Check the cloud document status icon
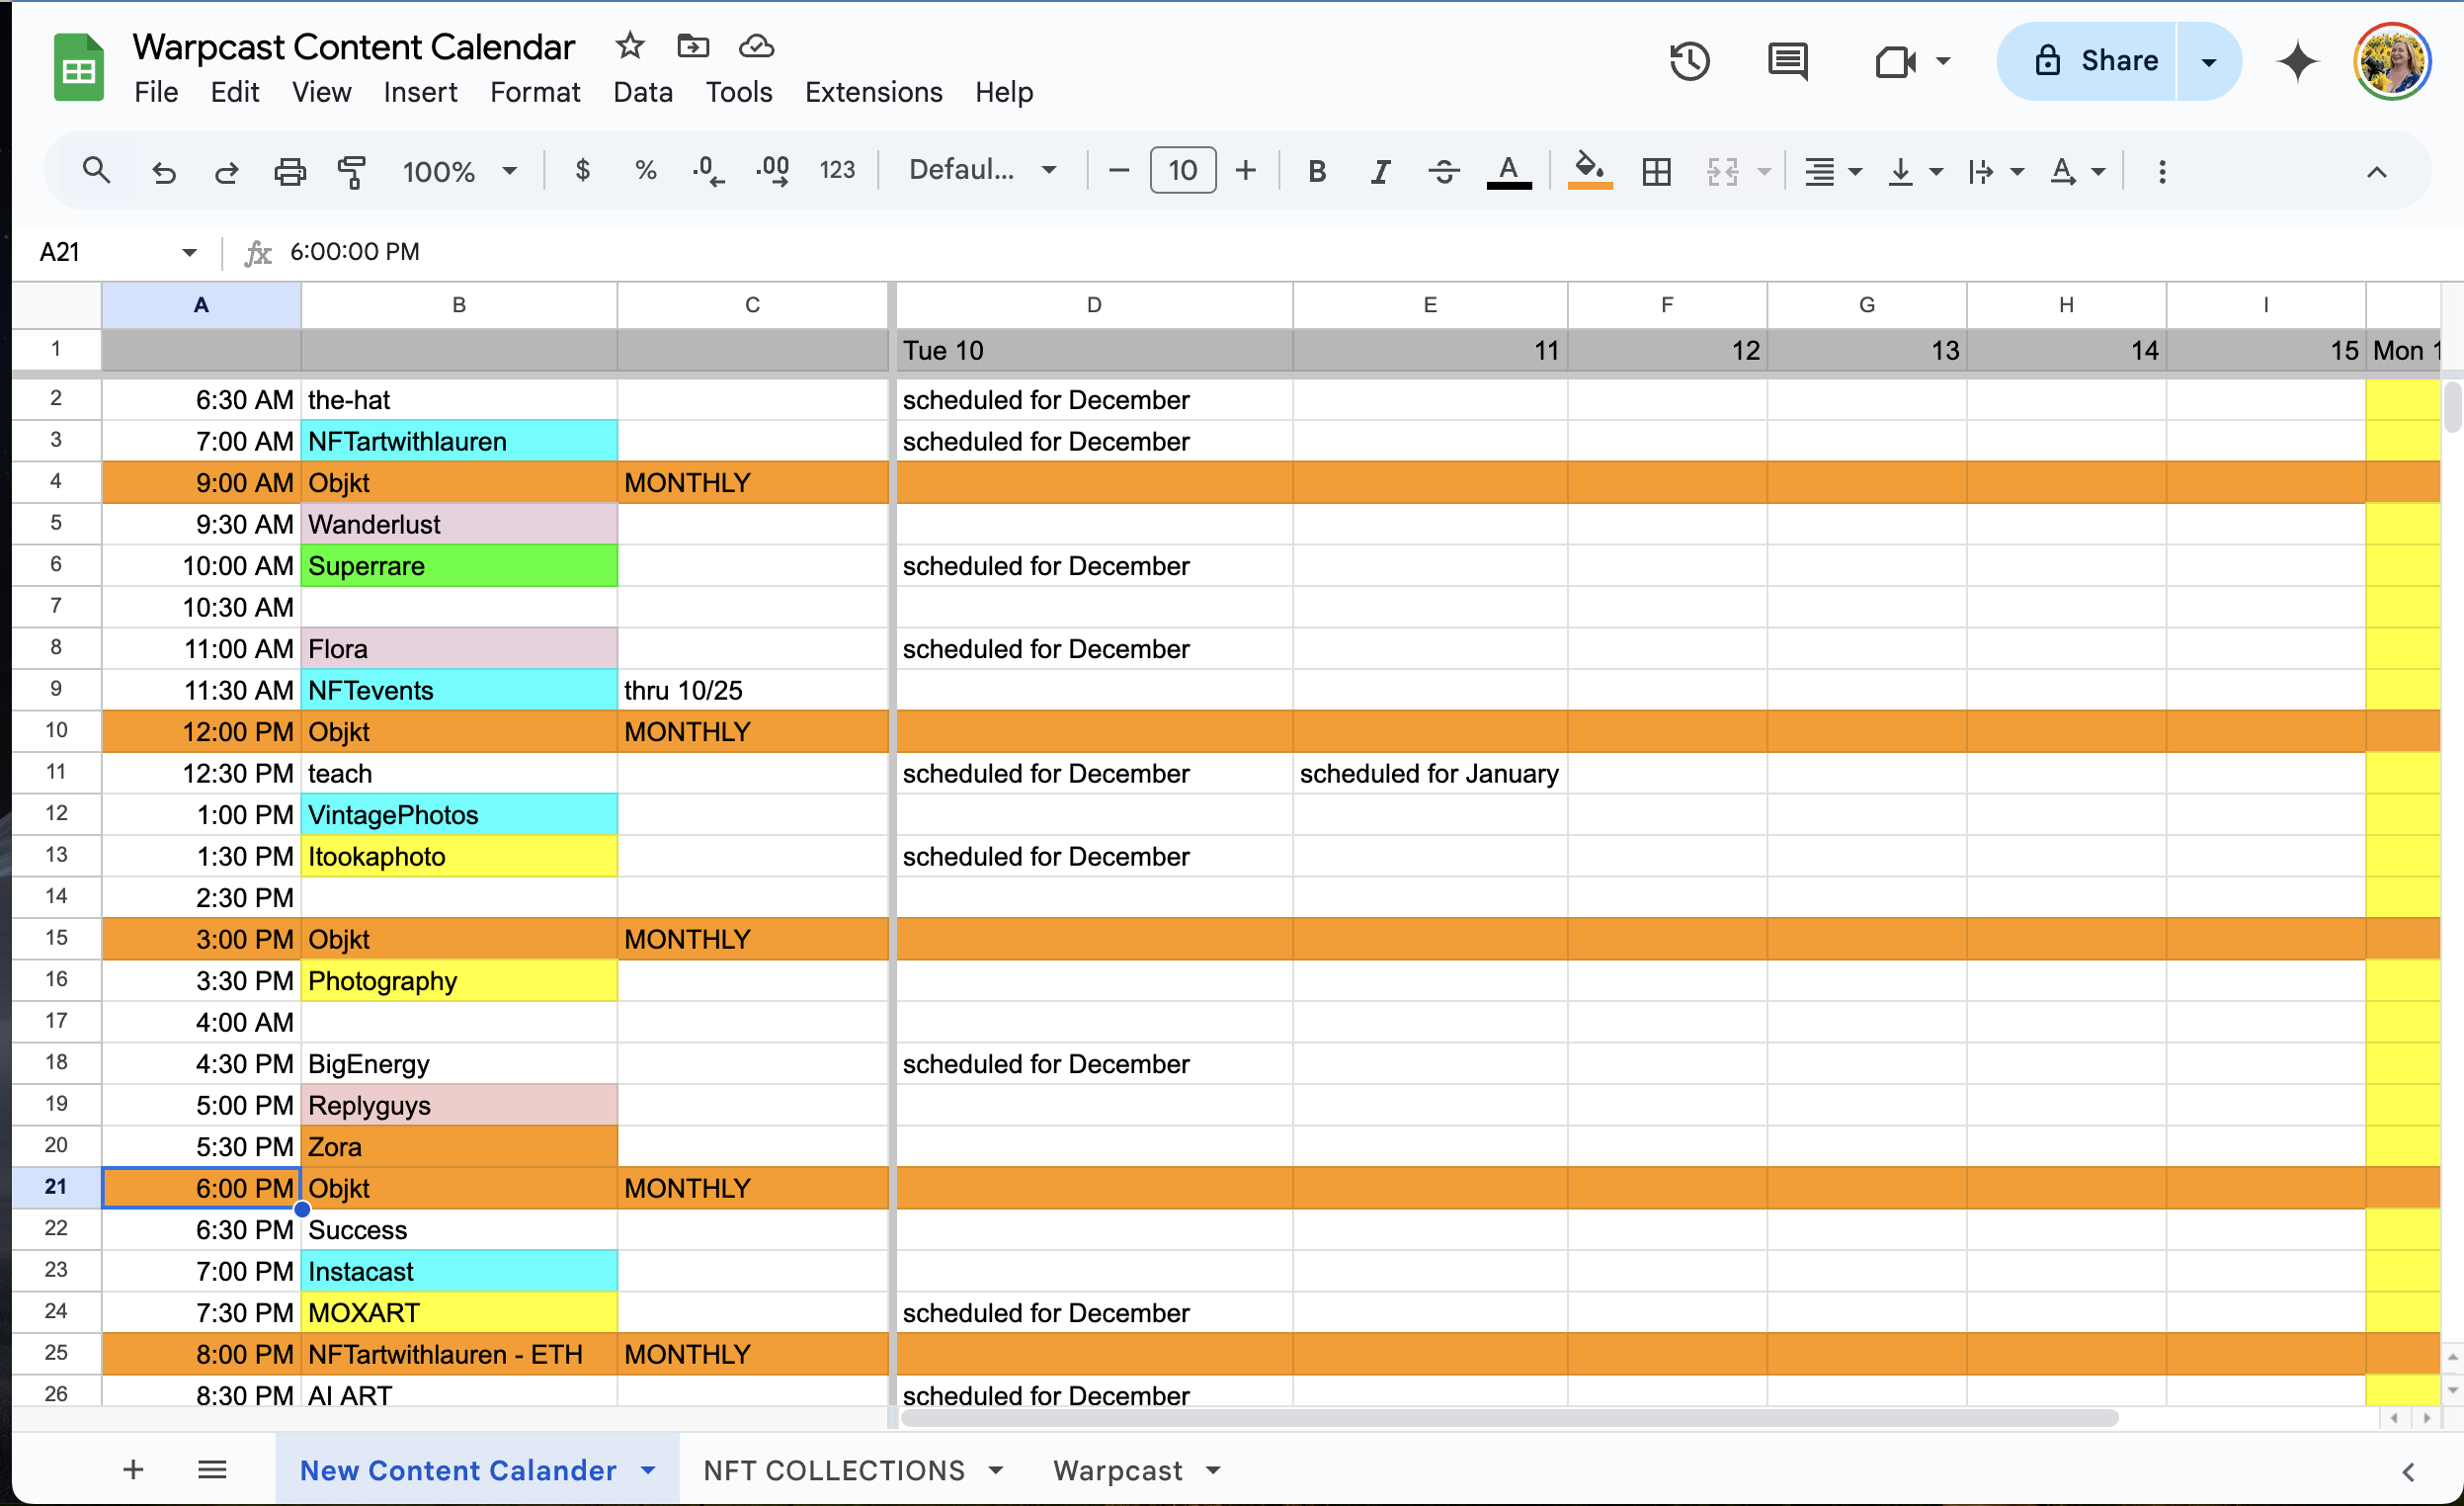Viewport: 2464px width, 1506px height. tap(756, 45)
